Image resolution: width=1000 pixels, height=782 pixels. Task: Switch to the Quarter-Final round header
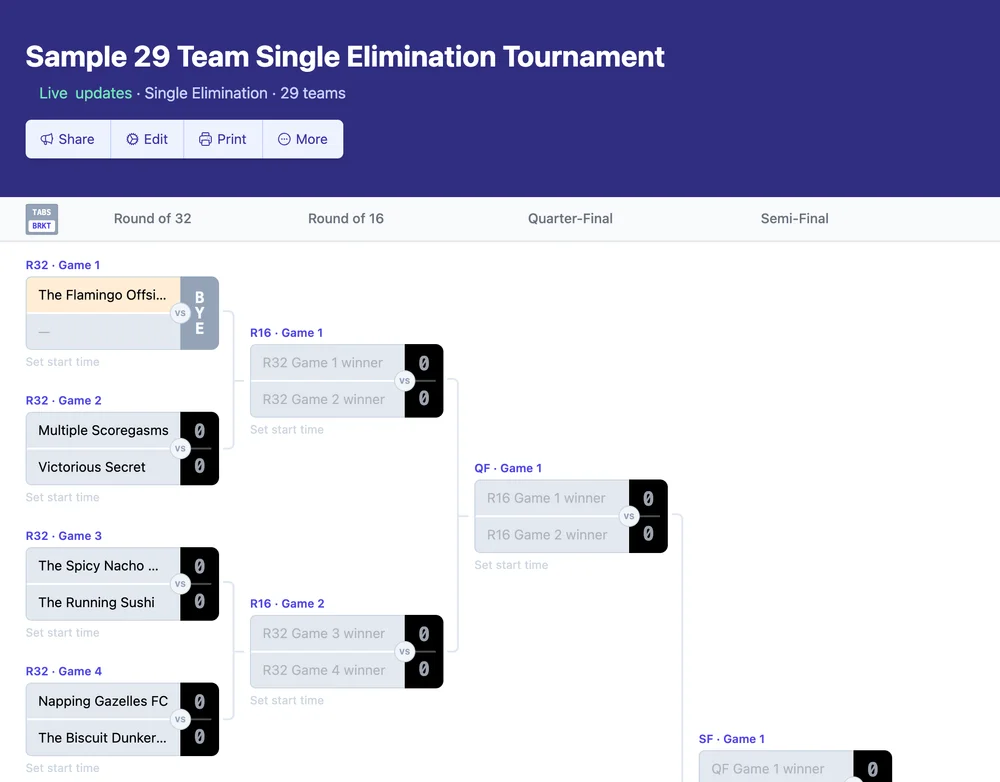click(x=570, y=218)
